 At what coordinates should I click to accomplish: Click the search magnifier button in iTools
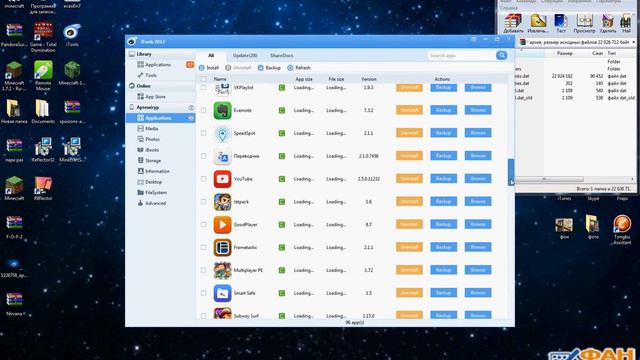point(502,56)
